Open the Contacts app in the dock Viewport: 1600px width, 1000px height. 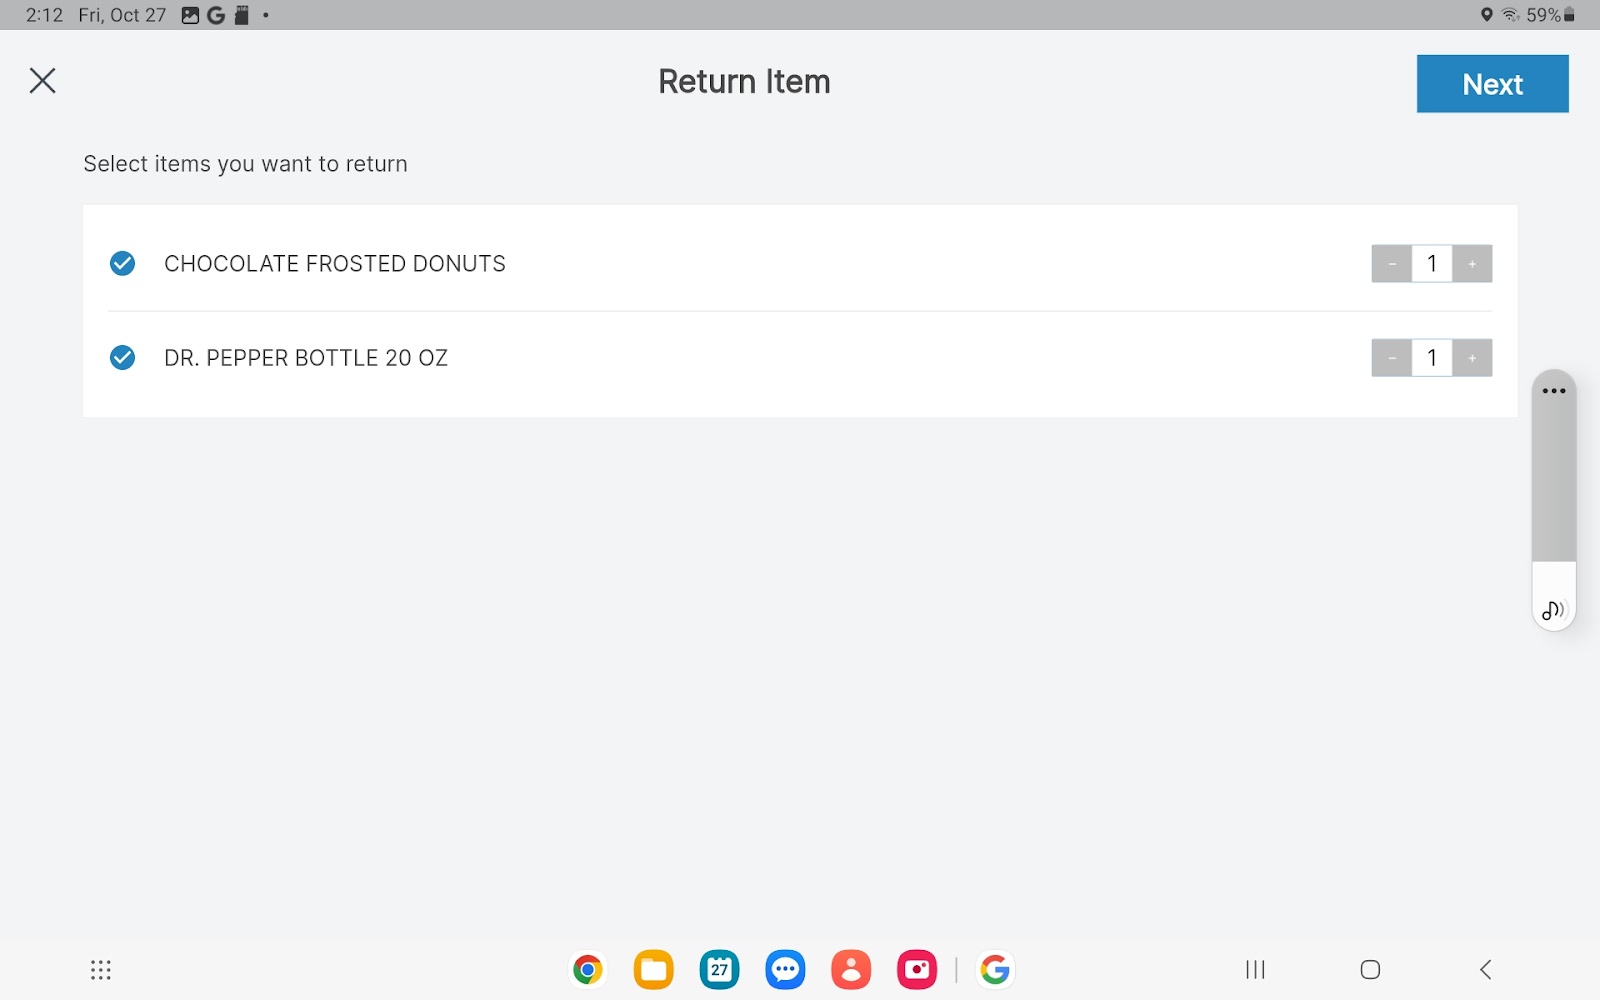851,969
